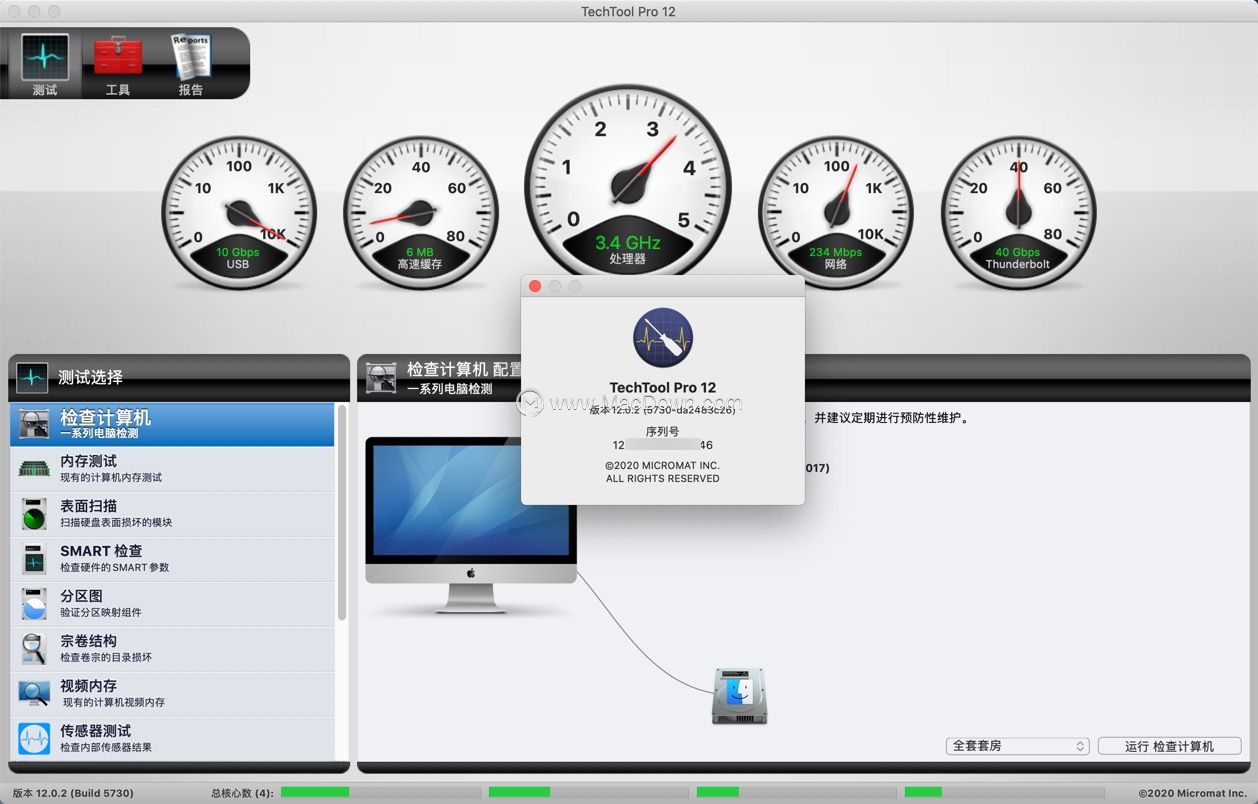
Task: Select the 测试 heartbeat monitor icon
Action: tap(45, 57)
